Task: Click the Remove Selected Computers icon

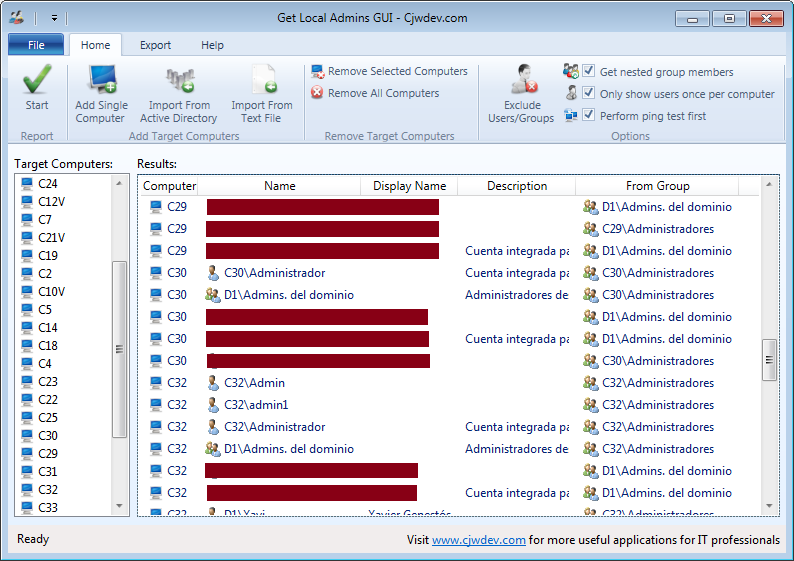Action: click(317, 71)
